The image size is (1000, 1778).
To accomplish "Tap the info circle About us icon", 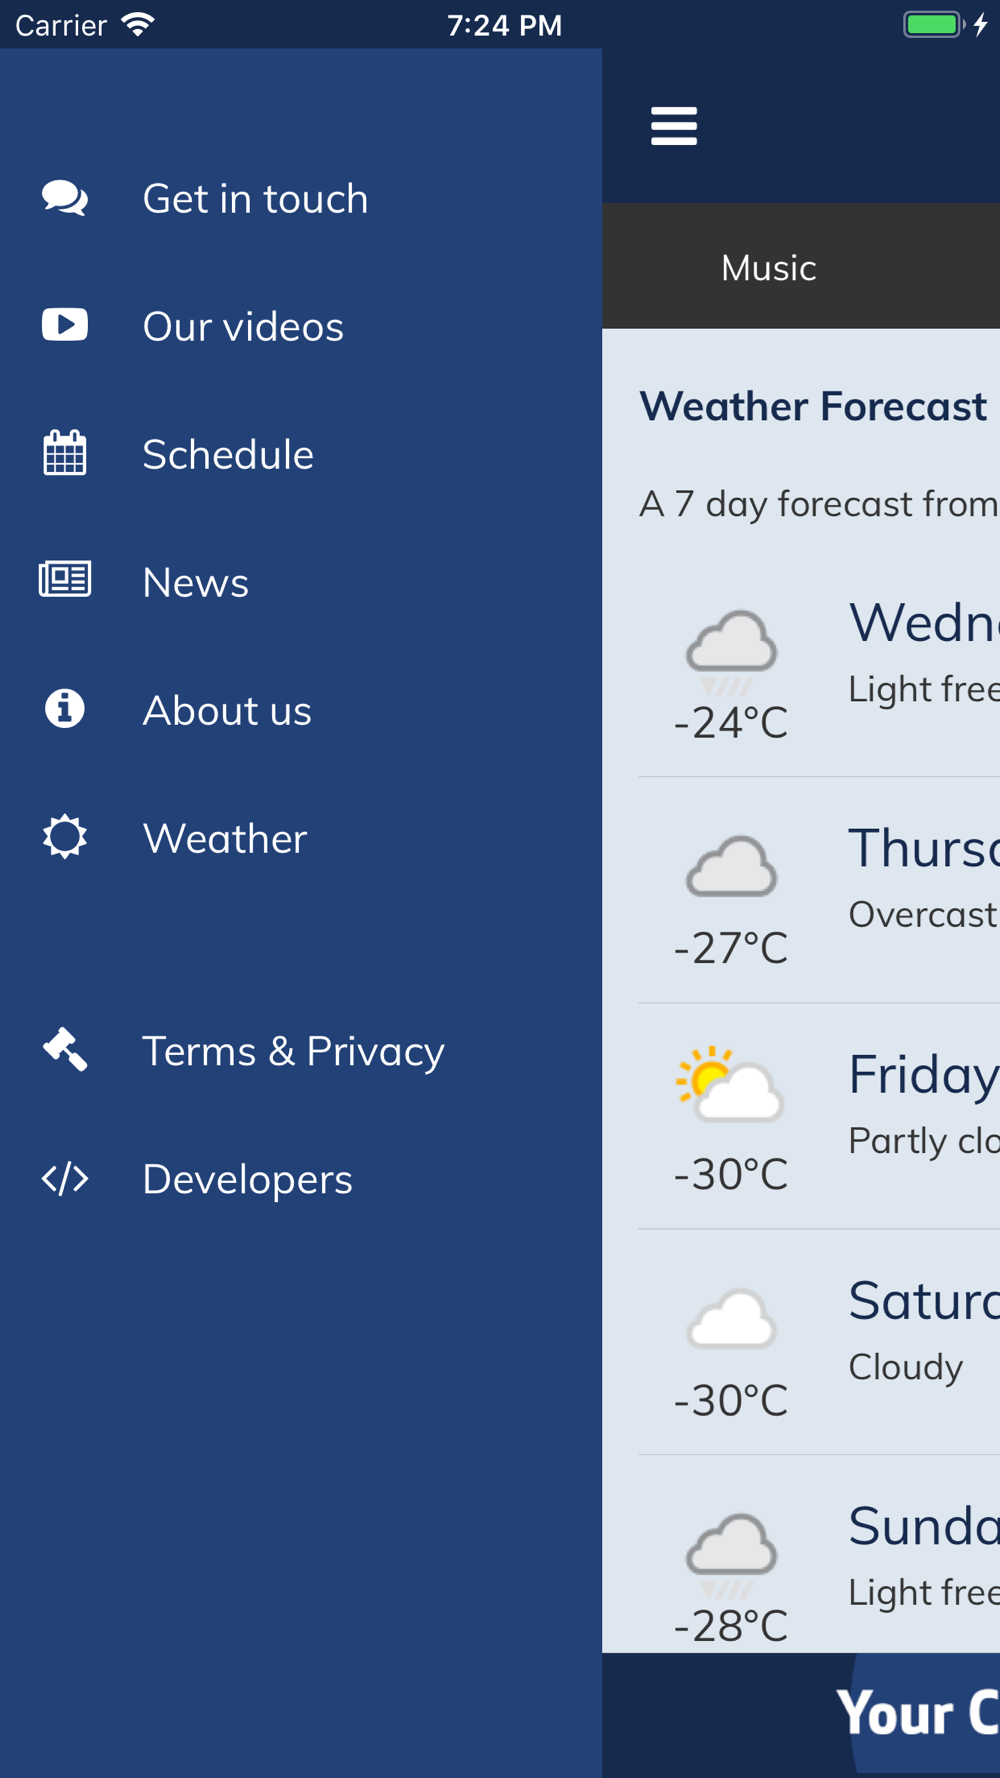I will (x=65, y=709).
